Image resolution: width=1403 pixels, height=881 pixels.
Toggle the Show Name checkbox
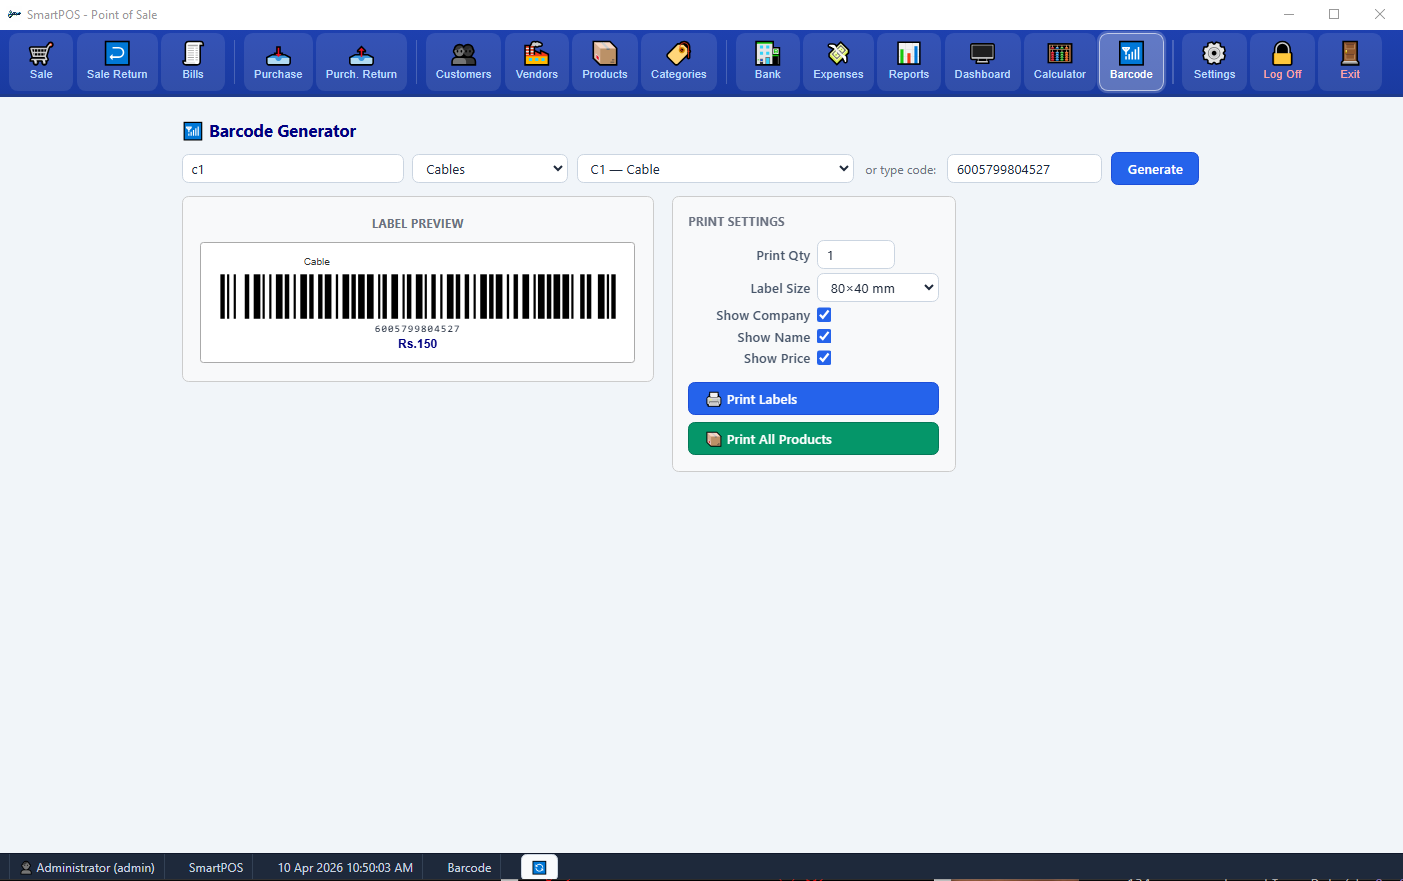click(x=824, y=337)
